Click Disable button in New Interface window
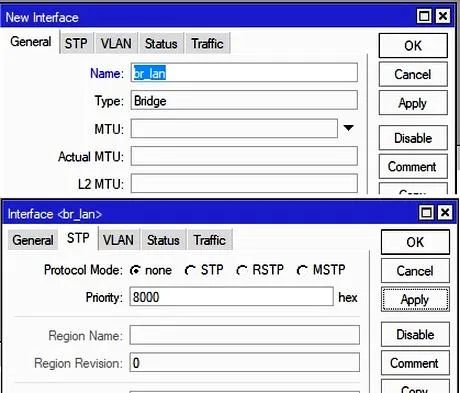Screen dimensions: 460x393 coord(413,138)
